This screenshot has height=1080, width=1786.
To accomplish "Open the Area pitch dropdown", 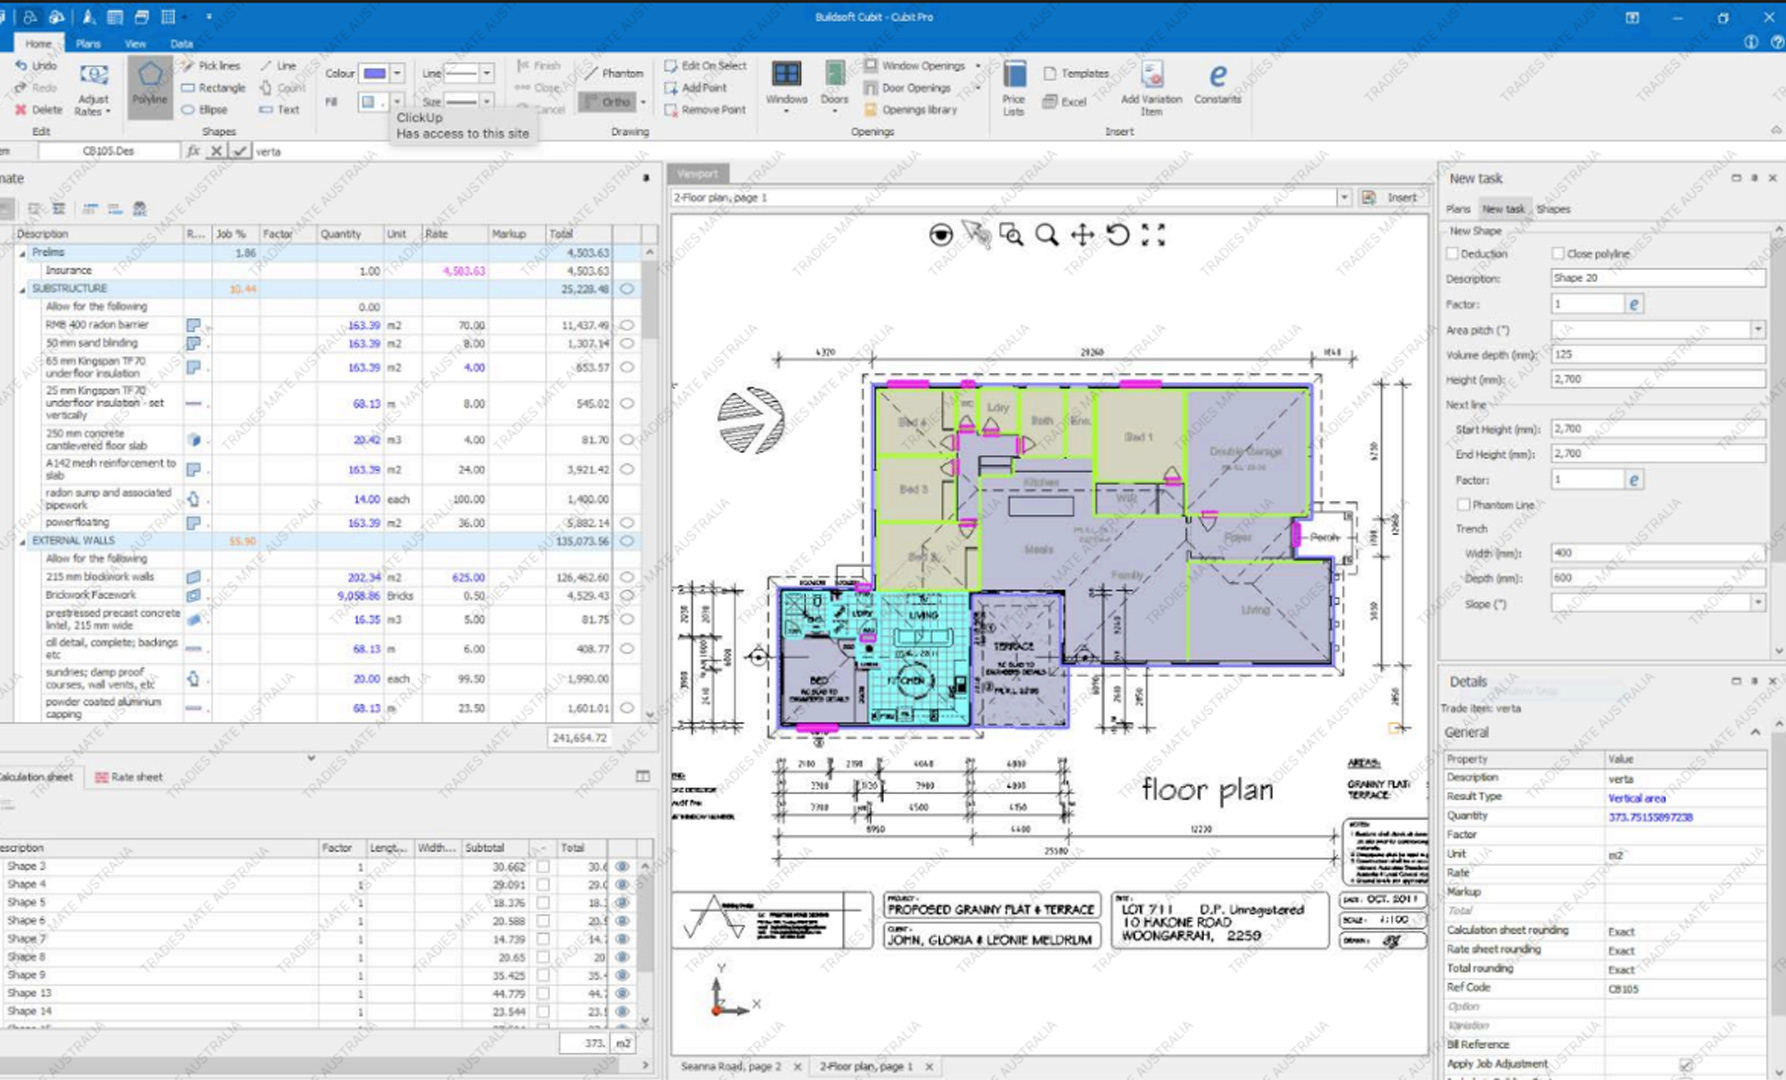I will coord(1757,330).
